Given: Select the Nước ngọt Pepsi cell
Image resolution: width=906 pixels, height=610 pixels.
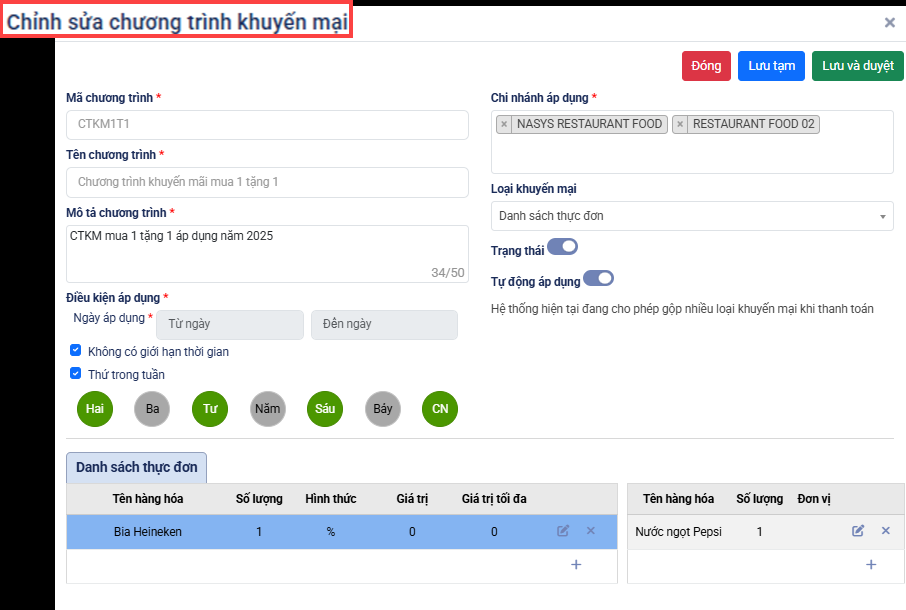Looking at the screenshot, I should click(678, 532).
